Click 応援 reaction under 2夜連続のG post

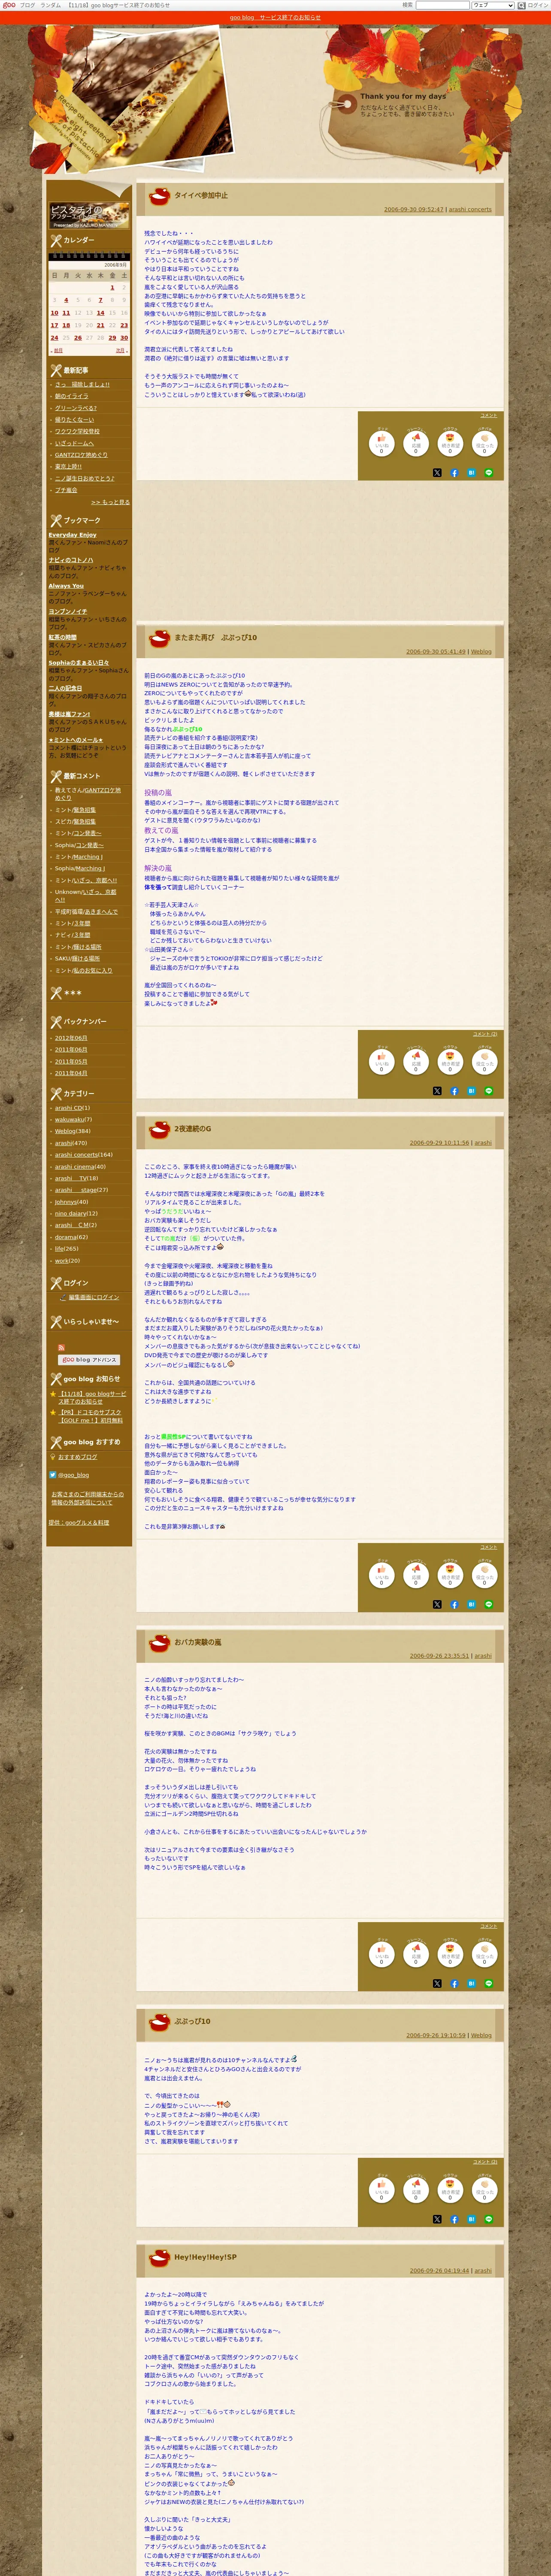[416, 1575]
